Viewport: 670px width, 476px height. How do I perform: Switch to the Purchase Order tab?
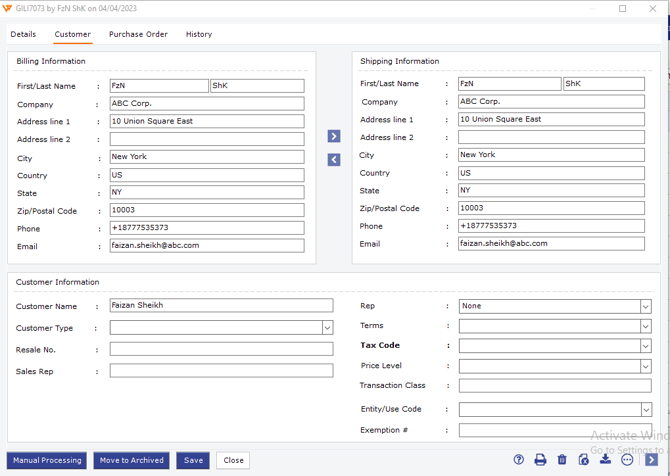138,34
